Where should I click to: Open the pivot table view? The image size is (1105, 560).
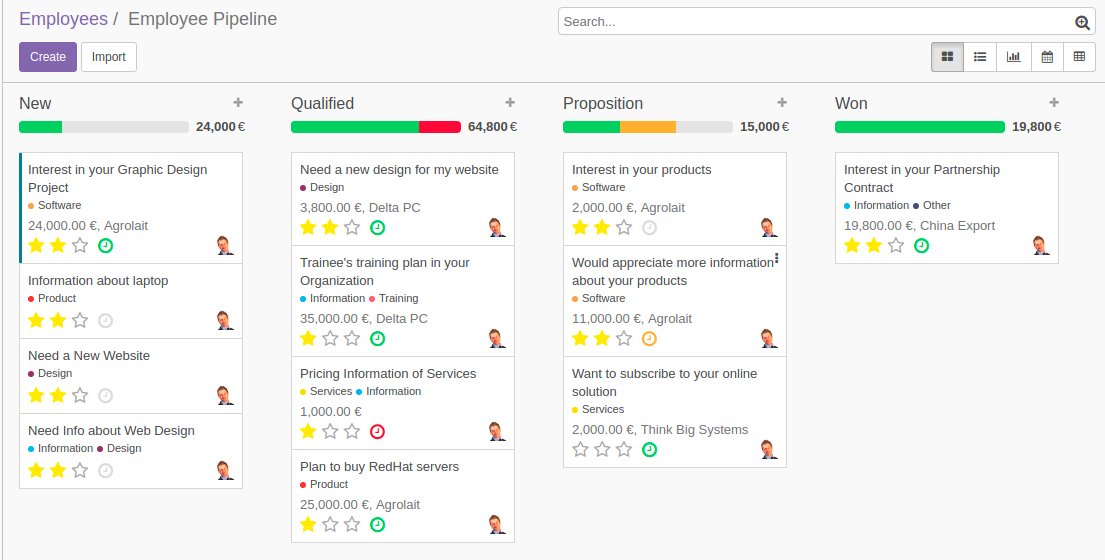coord(1079,57)
